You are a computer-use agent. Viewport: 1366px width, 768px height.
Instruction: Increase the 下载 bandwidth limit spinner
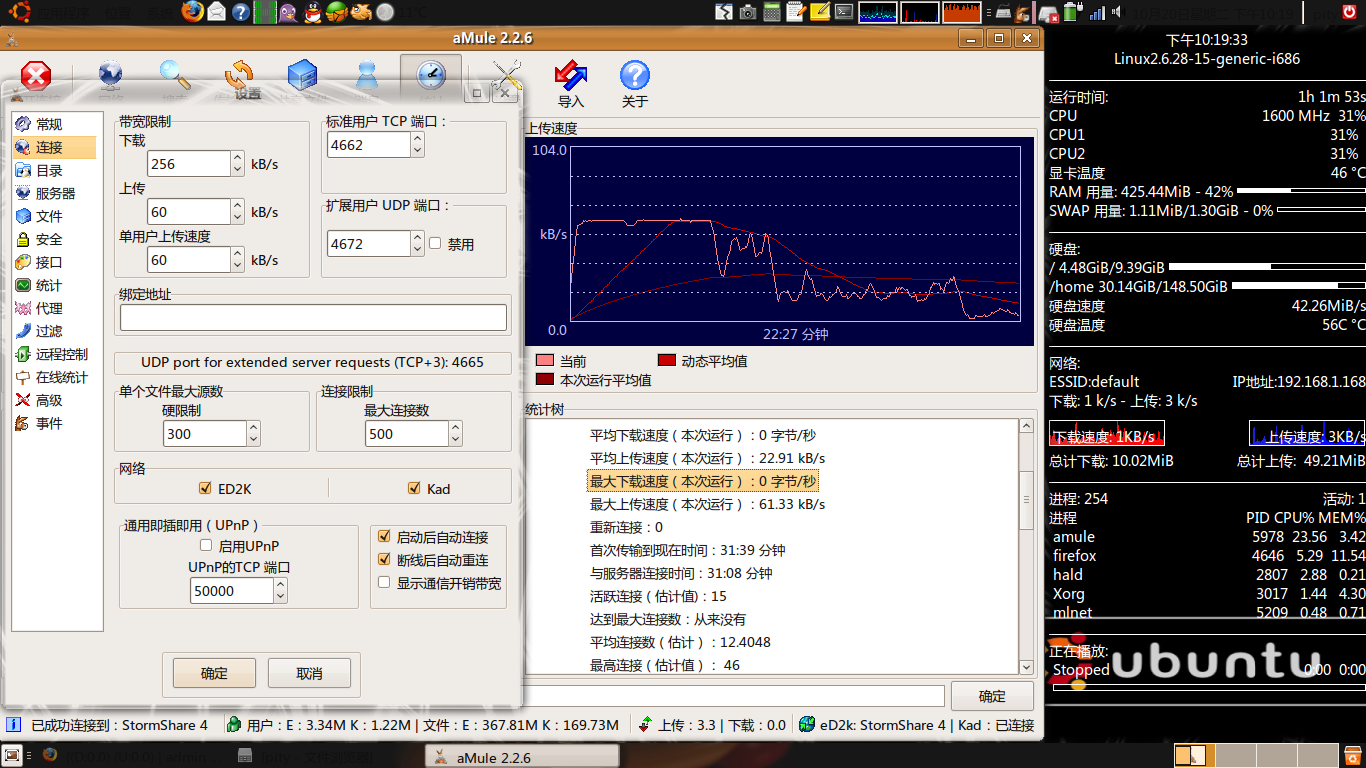[x=238, y=157]
